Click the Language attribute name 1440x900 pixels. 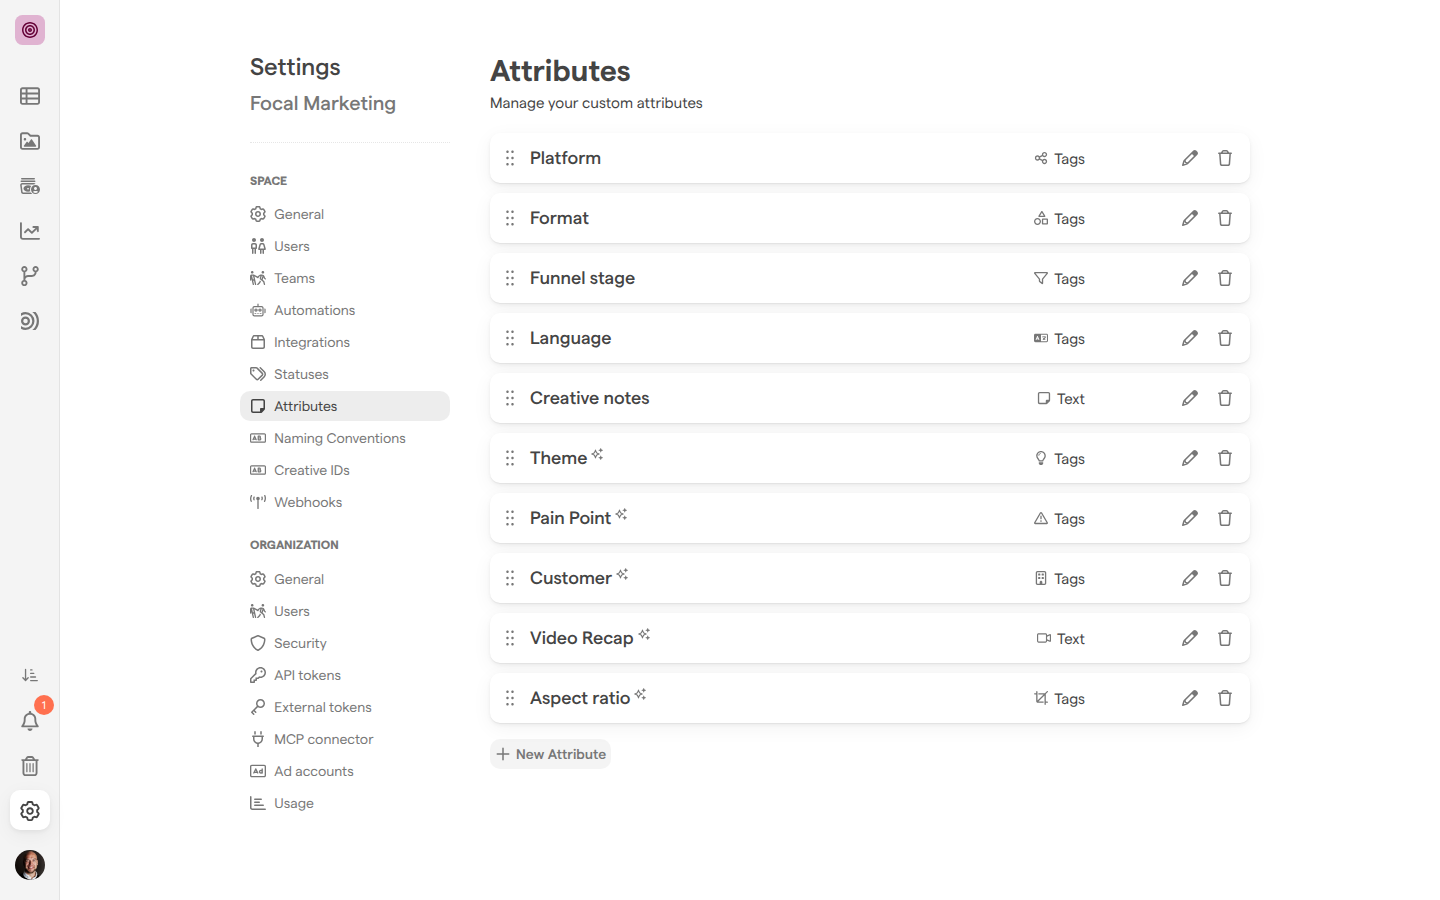coord(570,338)
